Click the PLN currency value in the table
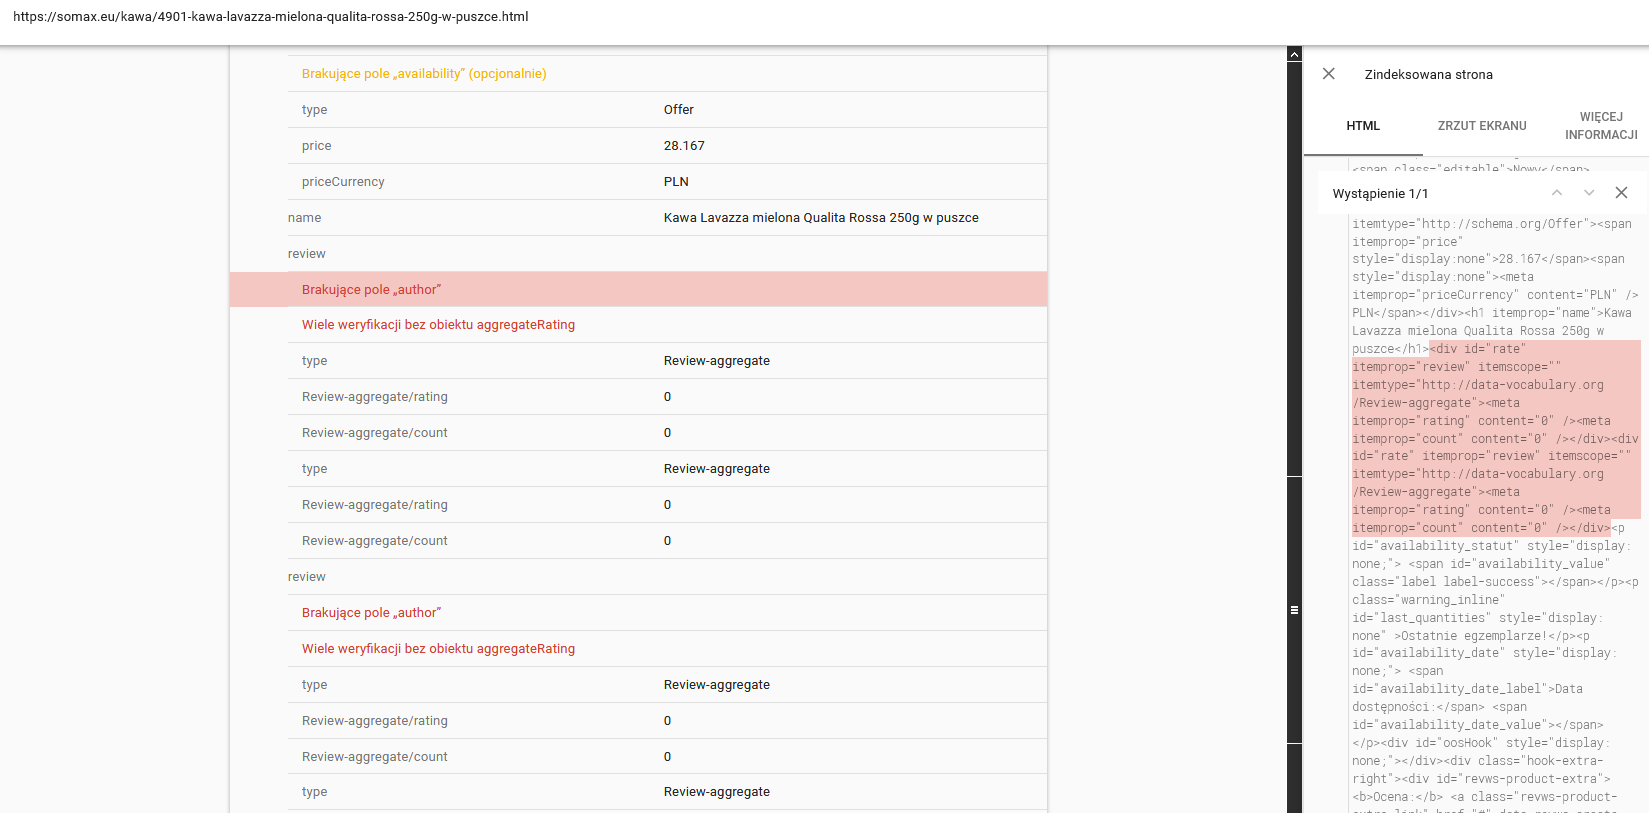The width and height of the screenshot is (1649, 813). 676,182
